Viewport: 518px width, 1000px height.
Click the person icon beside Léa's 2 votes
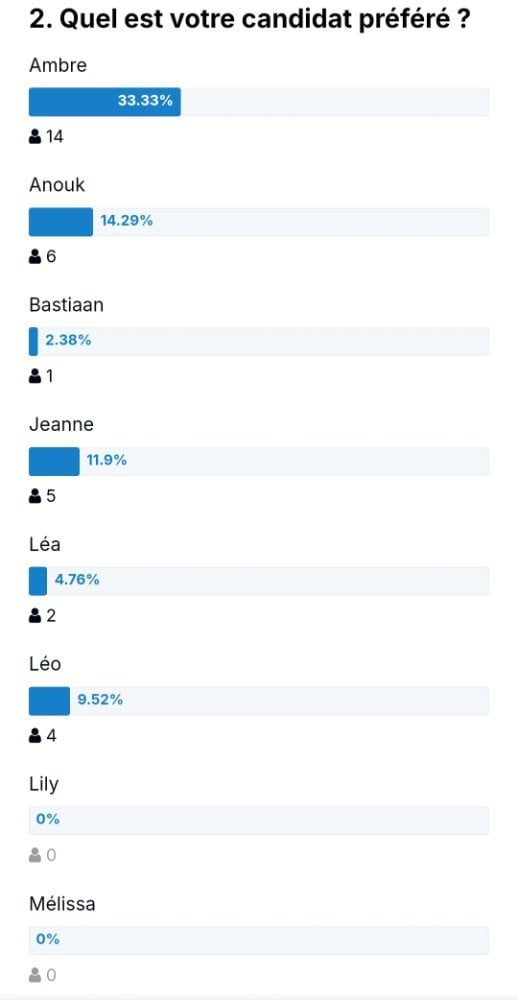(x=35, y=616)
